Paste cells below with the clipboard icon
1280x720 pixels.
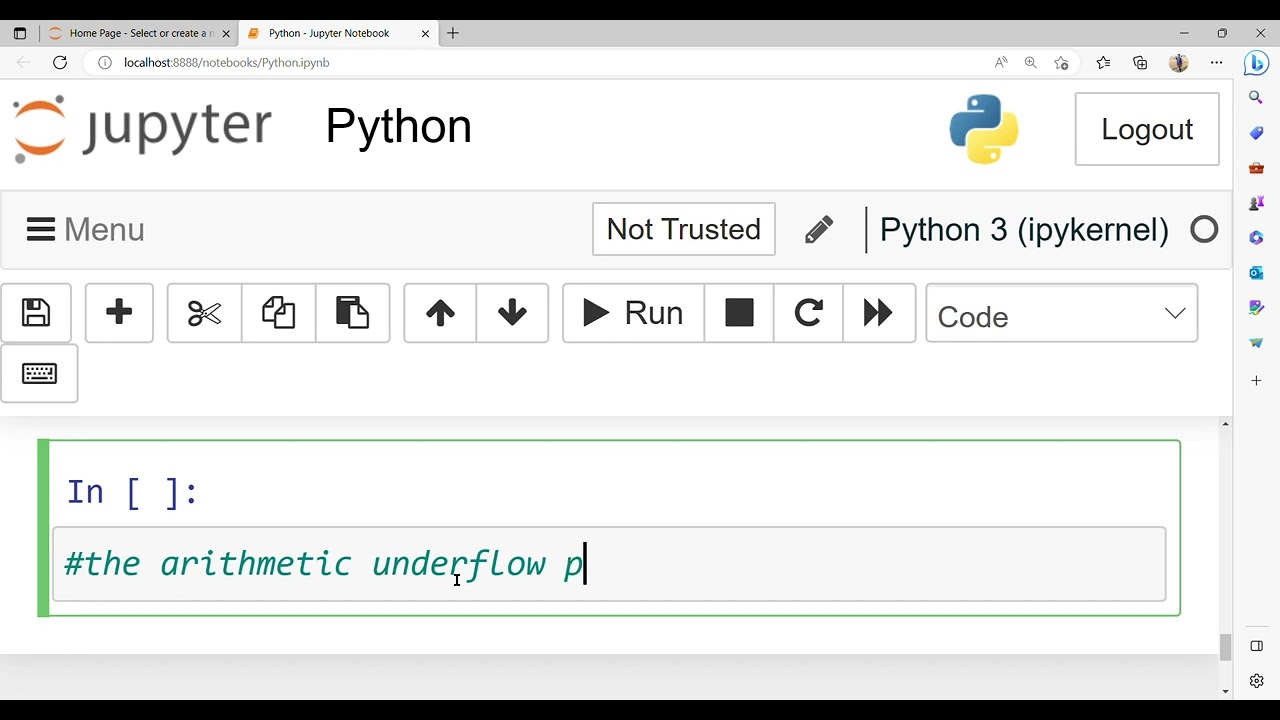(352, 313)
